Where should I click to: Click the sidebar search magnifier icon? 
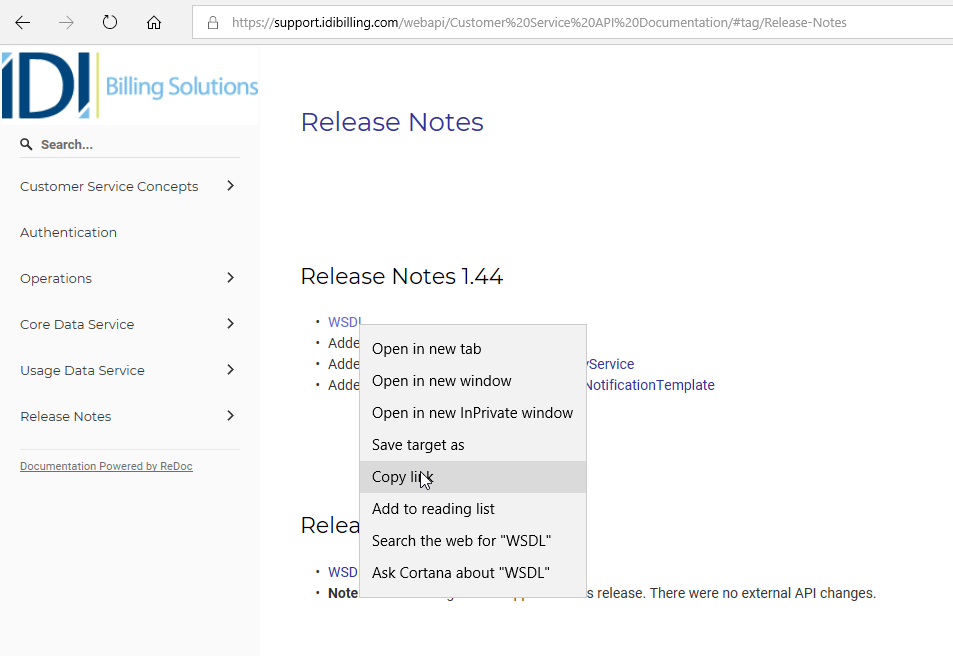pyautogui.click(x=27, y=144)
